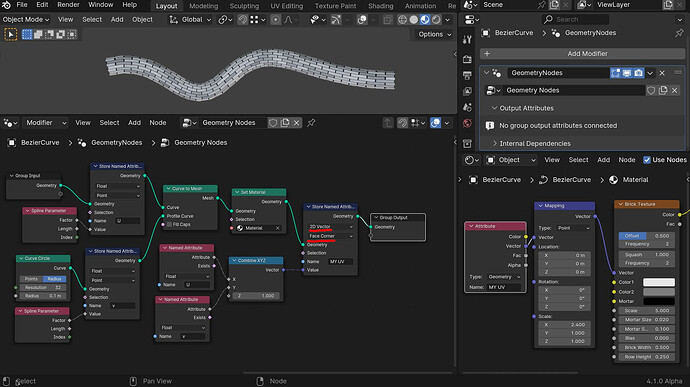Click Mapping Scale X value 2.400
This screenshot has height=387, width=690.
[565, 325]
